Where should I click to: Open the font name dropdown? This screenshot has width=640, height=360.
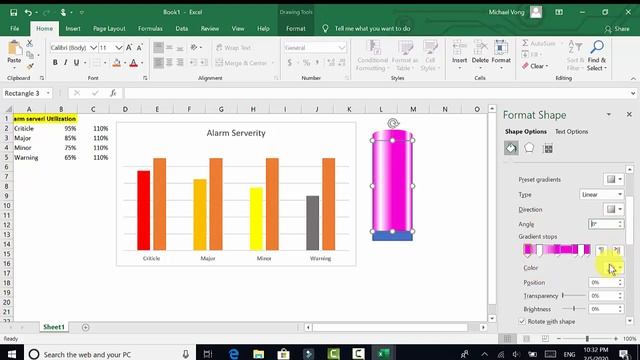pos(93,48)
